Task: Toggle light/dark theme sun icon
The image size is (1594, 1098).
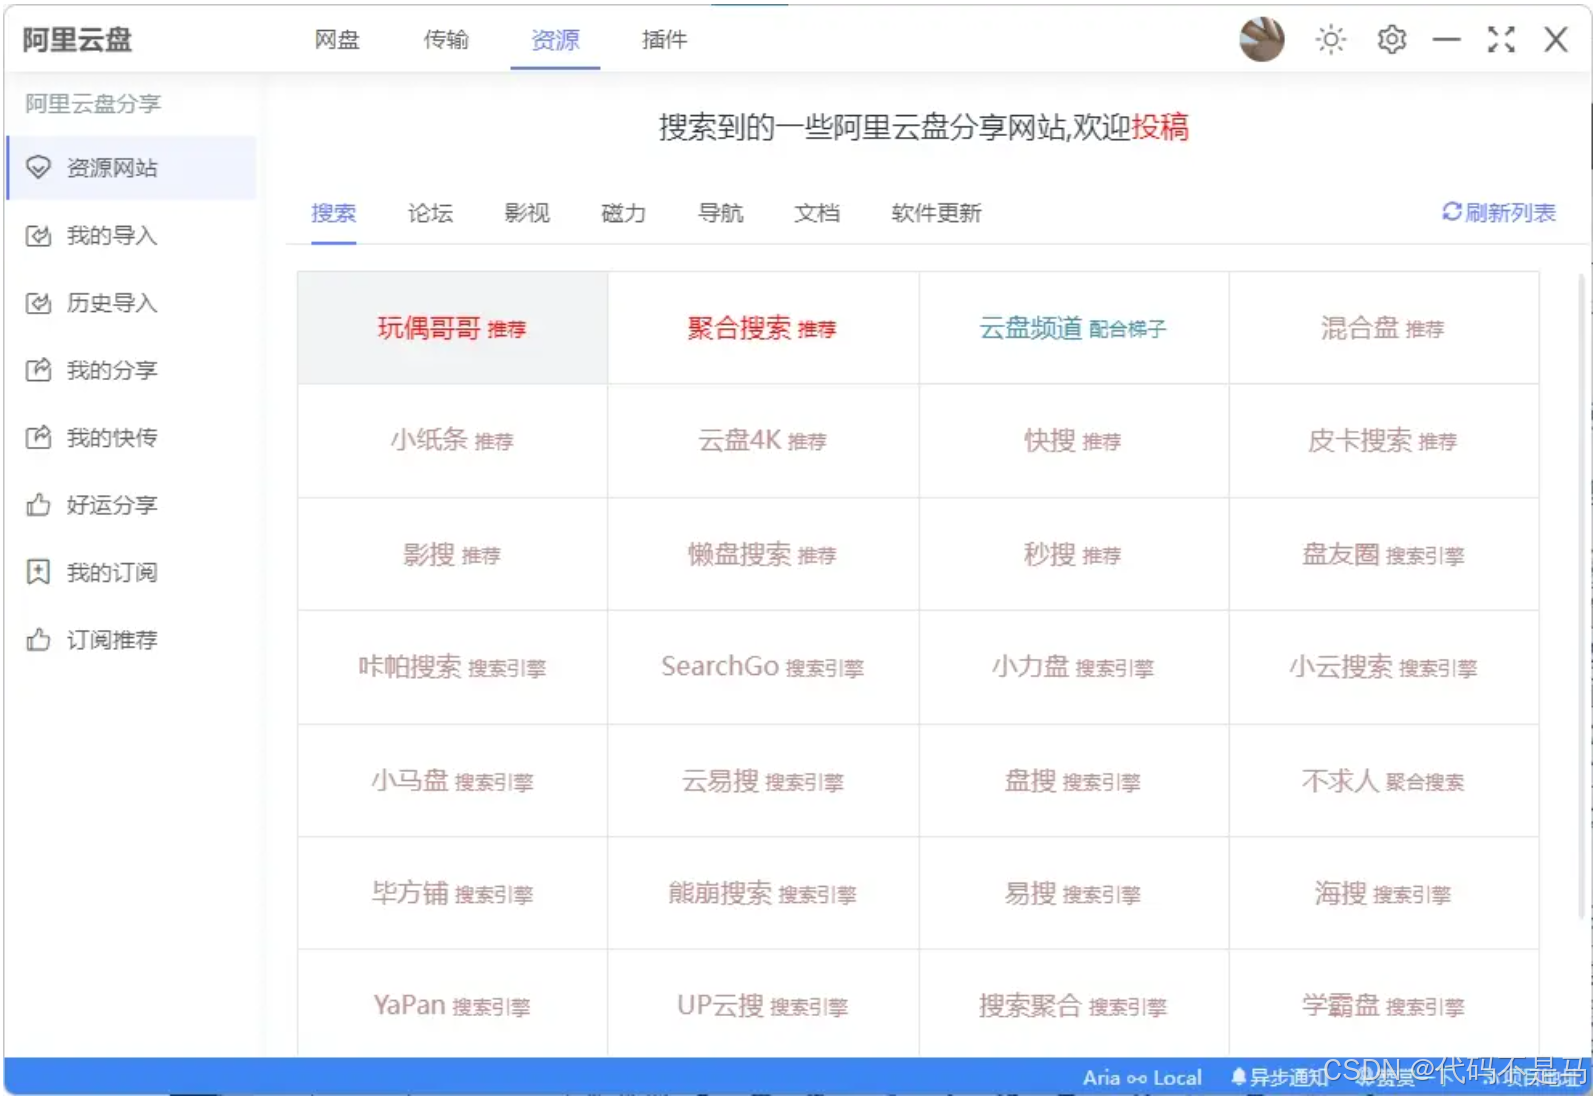Action: 1331,40
